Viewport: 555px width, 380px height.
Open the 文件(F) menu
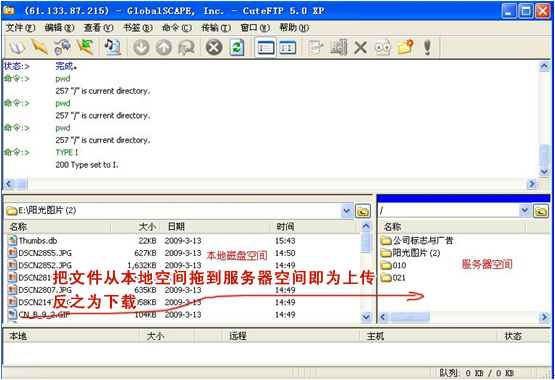pyautogui.click(x=20, y=28)
